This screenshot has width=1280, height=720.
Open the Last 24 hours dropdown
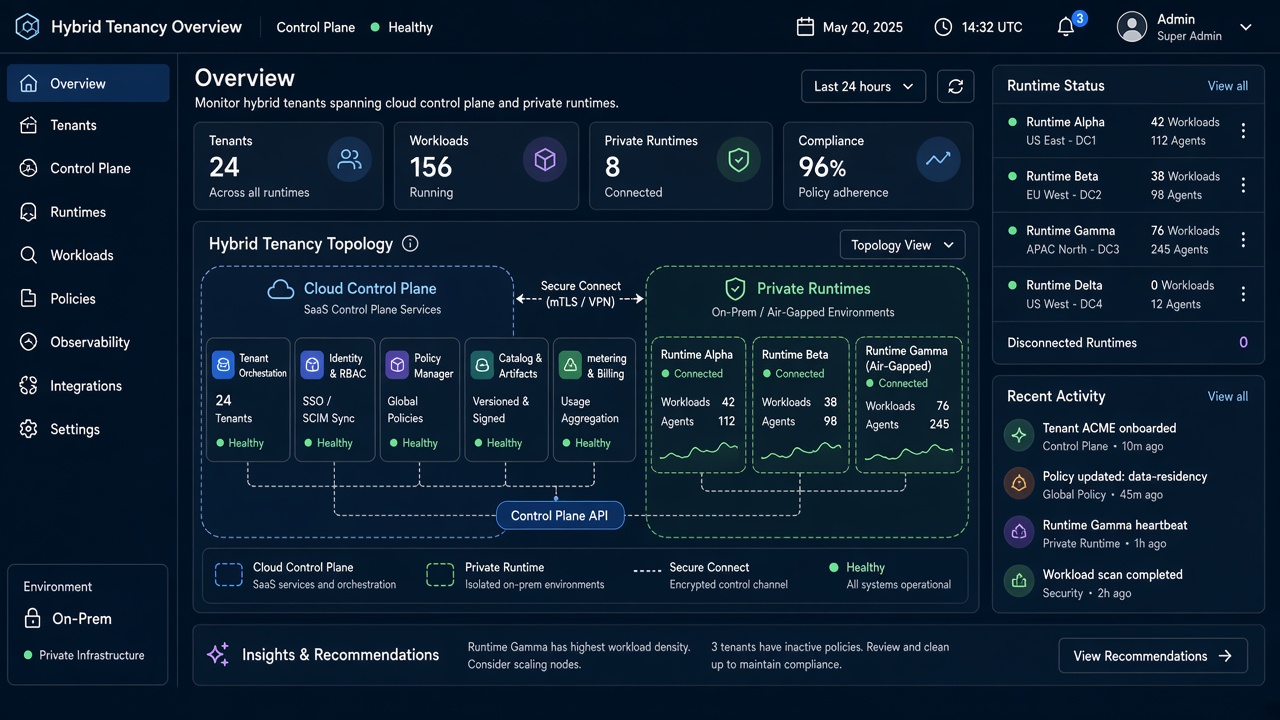(x=863, y=87)
